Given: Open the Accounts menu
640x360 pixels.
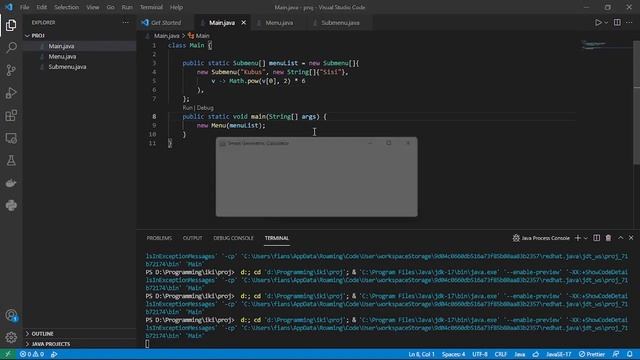Looking at the screenshot, I should click(11, 315).
